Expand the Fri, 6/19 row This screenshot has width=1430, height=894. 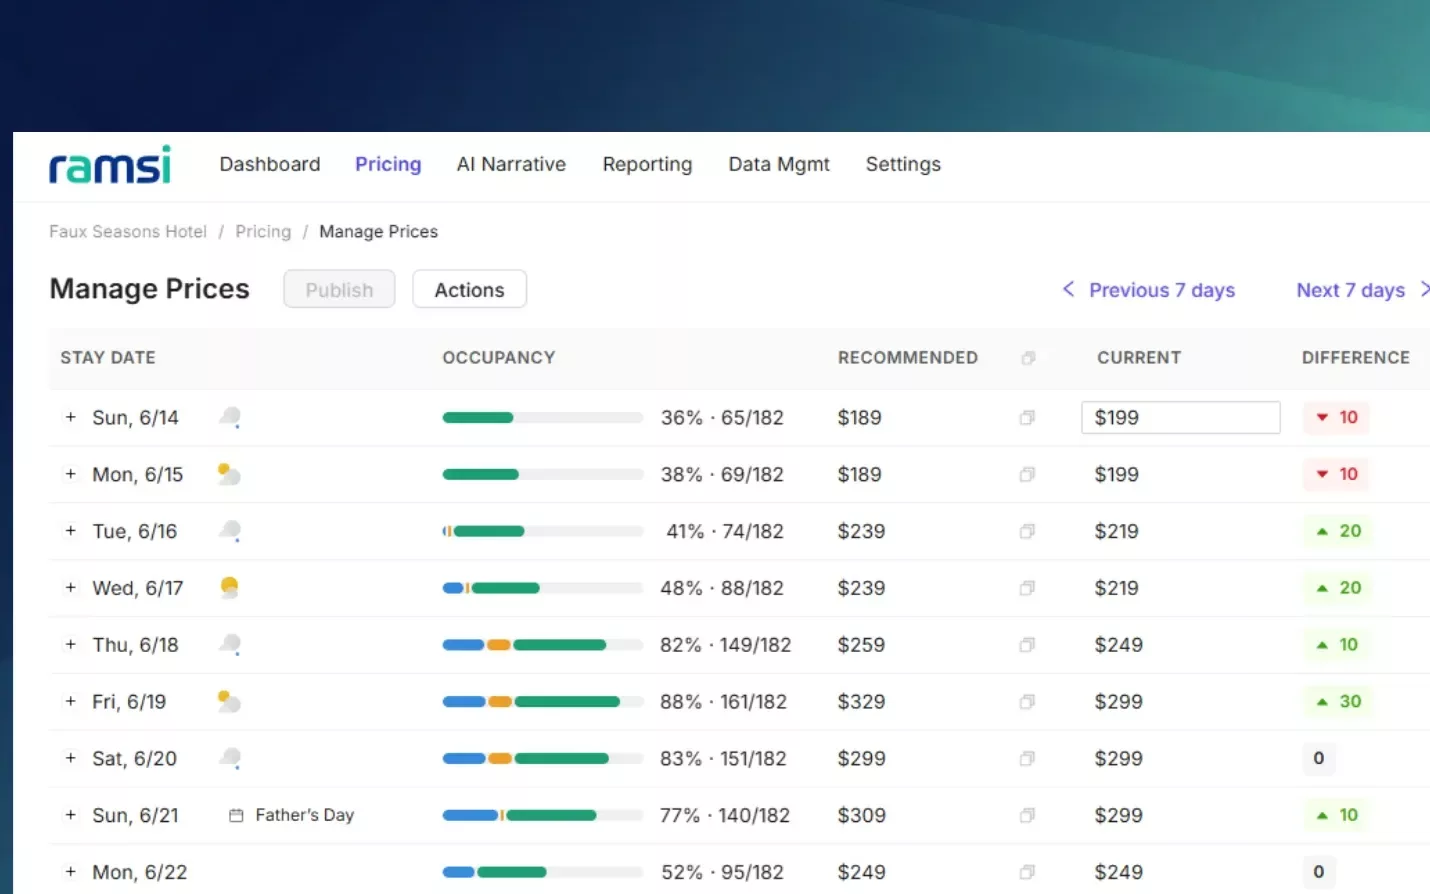(x=71, y=701)
